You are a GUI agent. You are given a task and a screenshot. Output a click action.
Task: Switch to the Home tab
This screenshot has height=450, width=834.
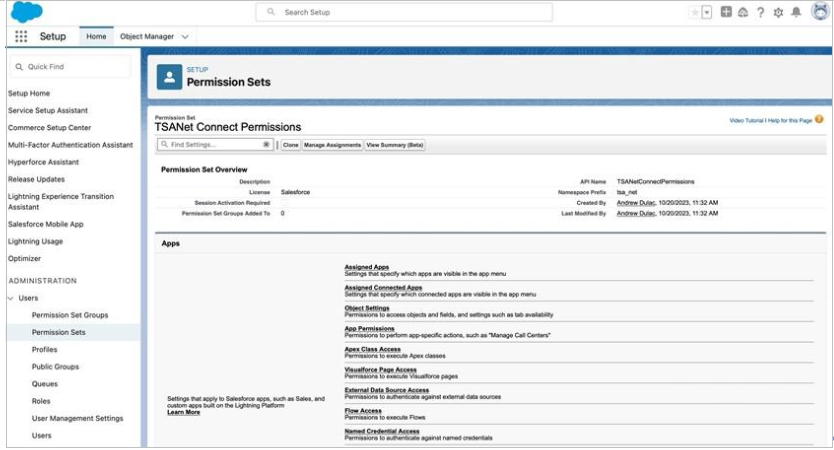[x=96, y=37]
